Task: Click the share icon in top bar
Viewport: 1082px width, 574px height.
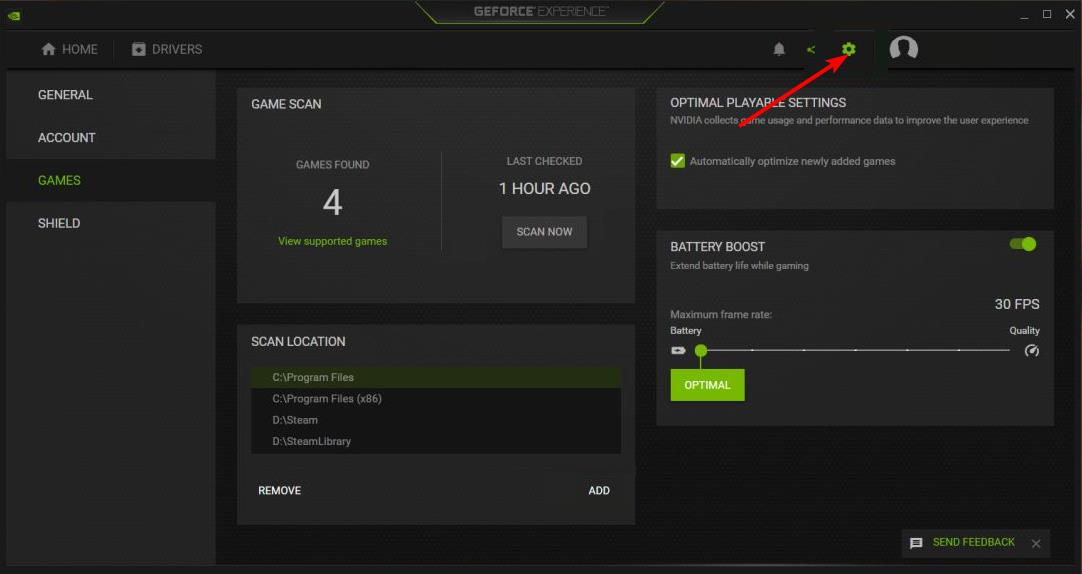Action: pos(812,49)
